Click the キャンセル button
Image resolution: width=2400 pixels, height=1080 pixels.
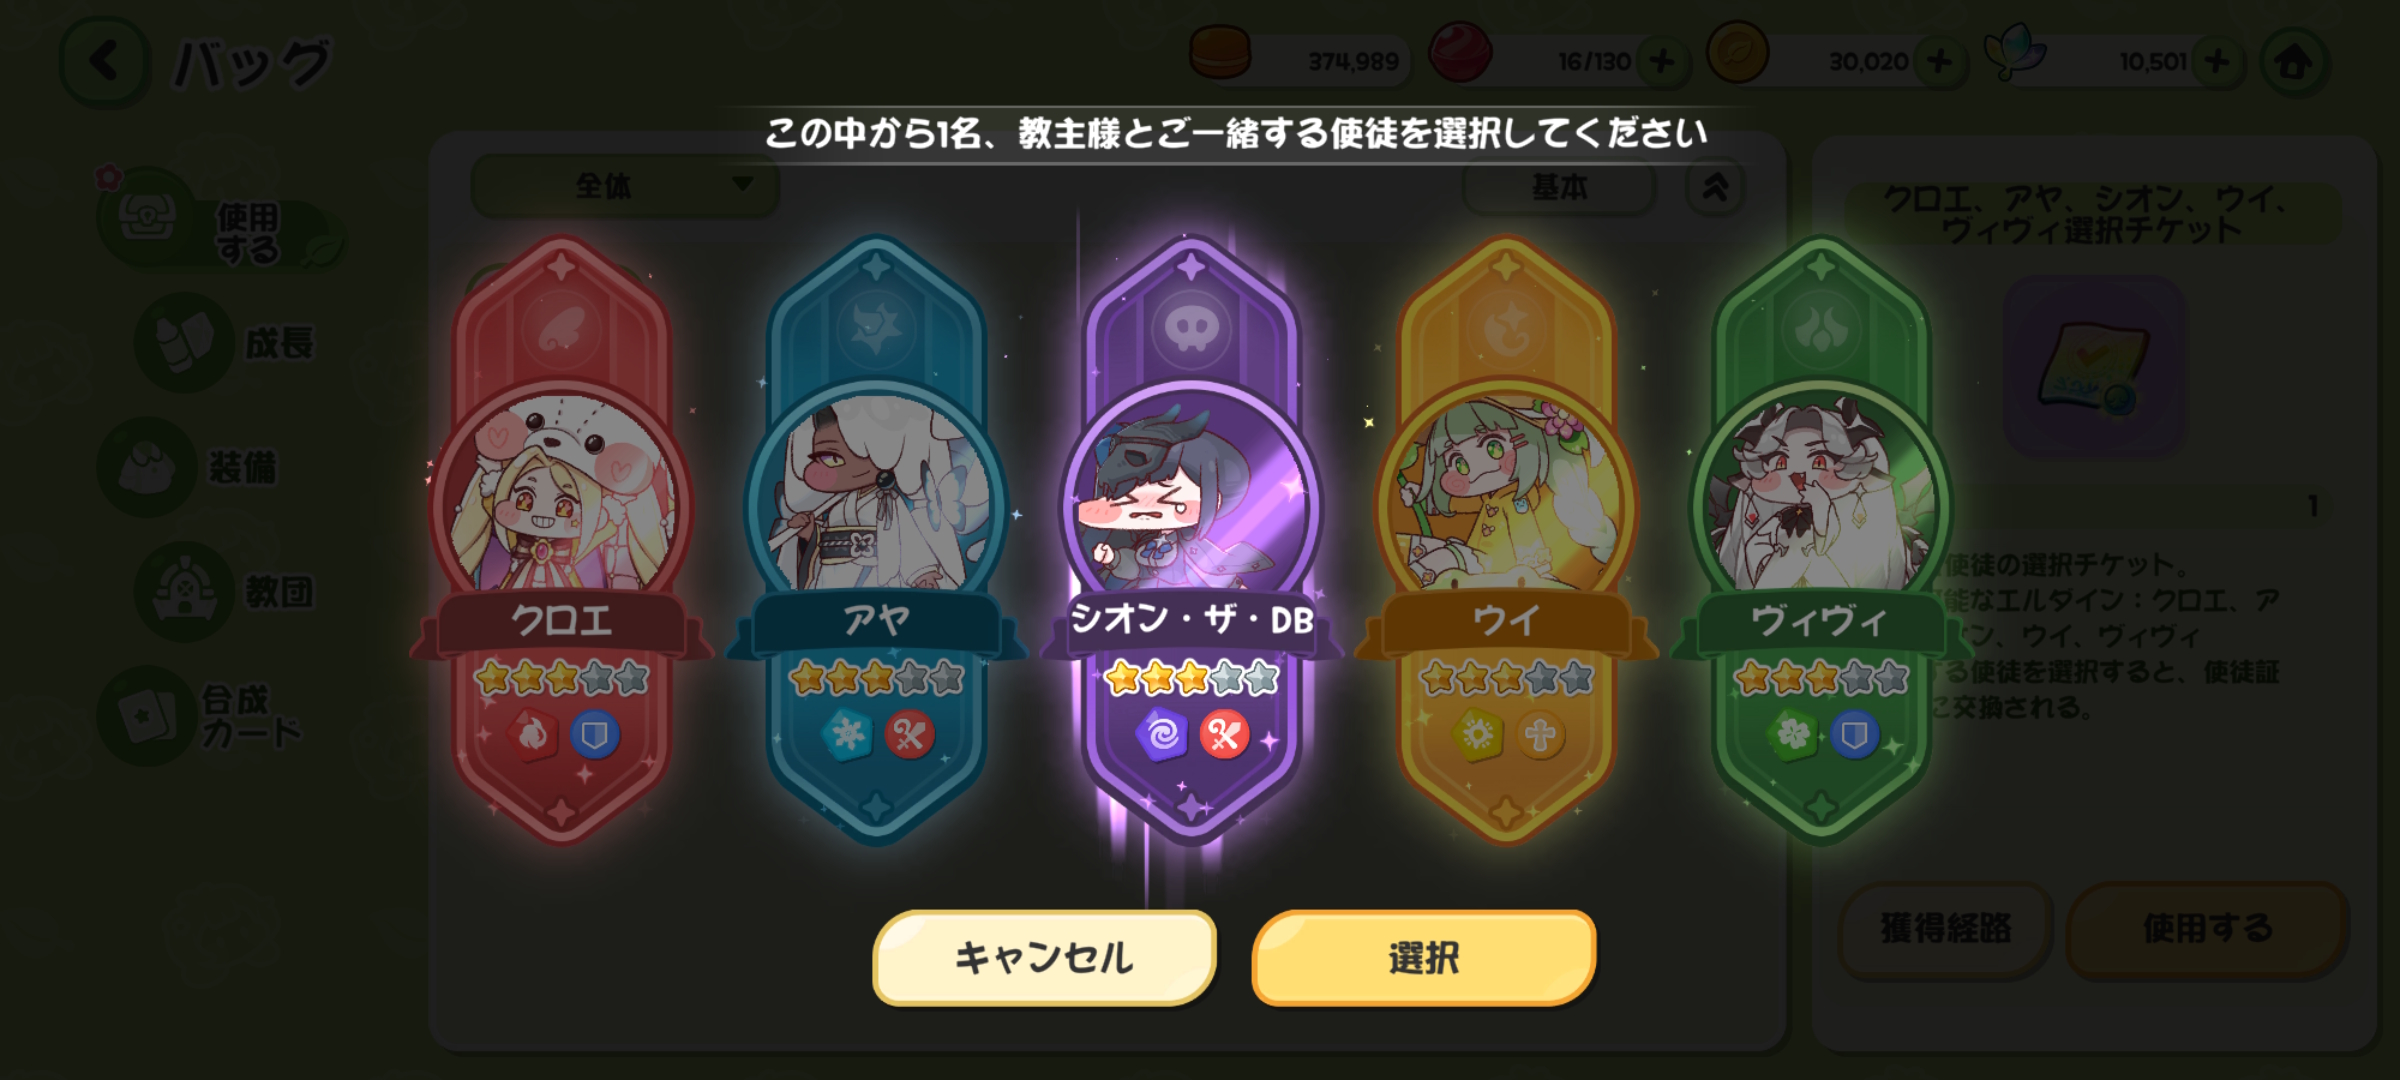tap(1044, 957)
